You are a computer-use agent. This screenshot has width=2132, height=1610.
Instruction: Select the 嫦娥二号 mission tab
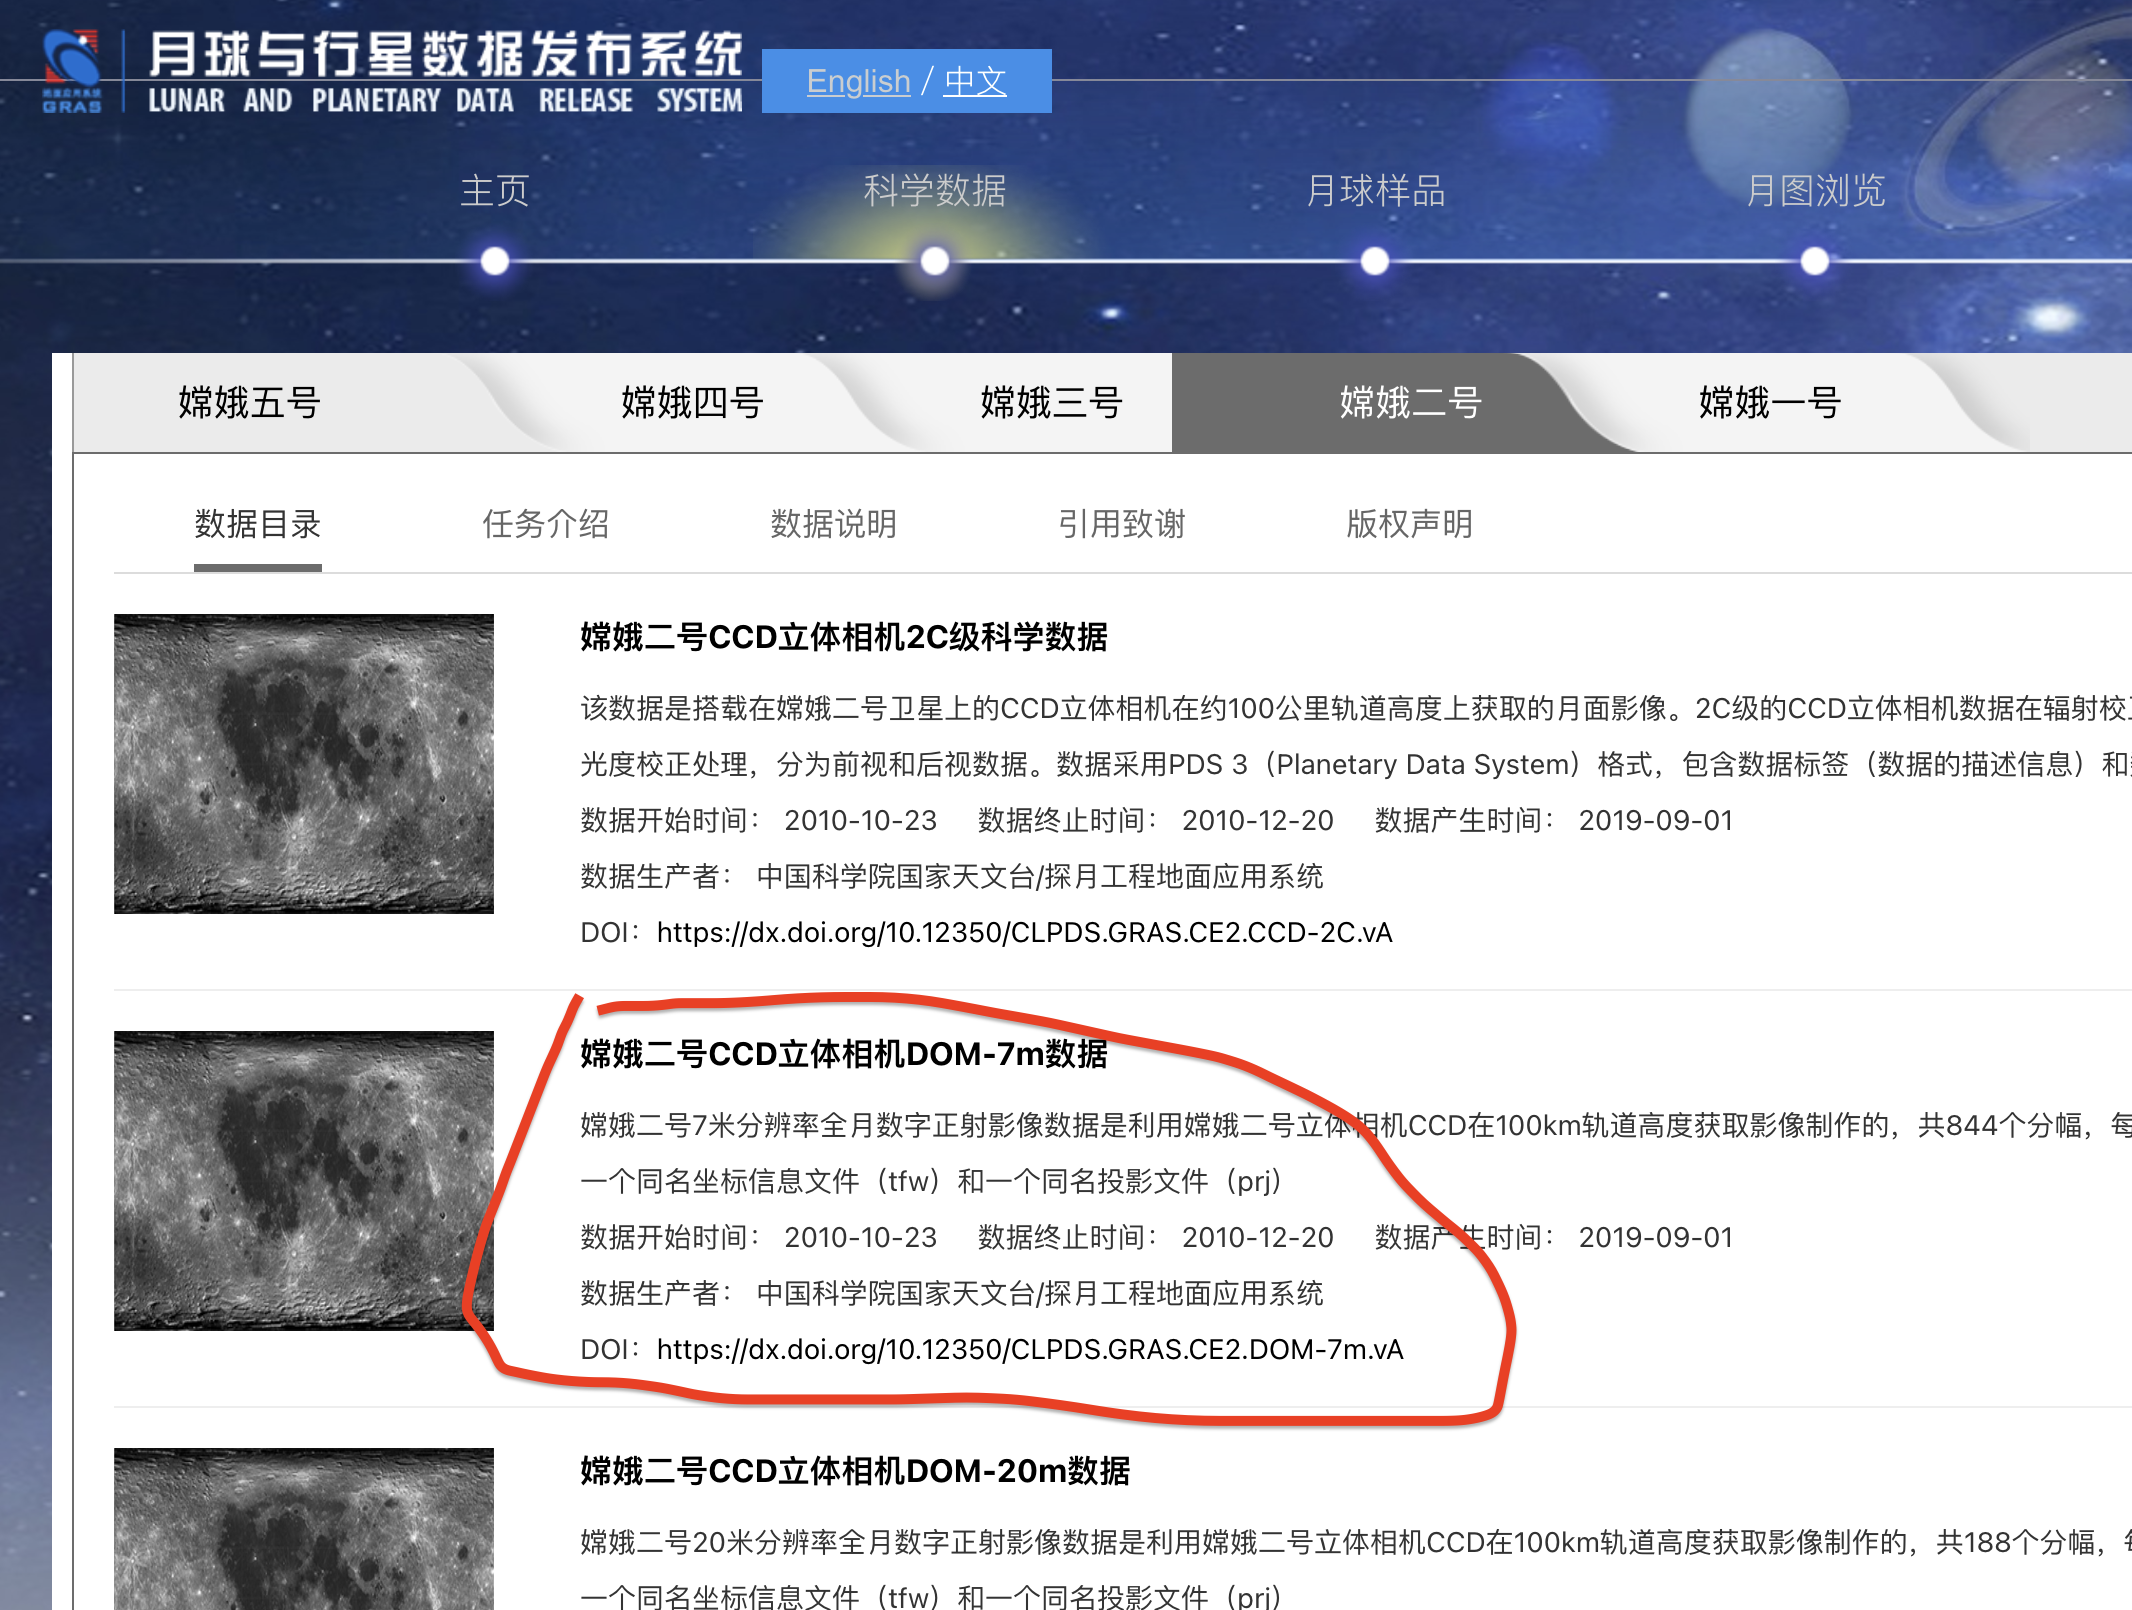pyautogui.click(x=1410, y=403)
